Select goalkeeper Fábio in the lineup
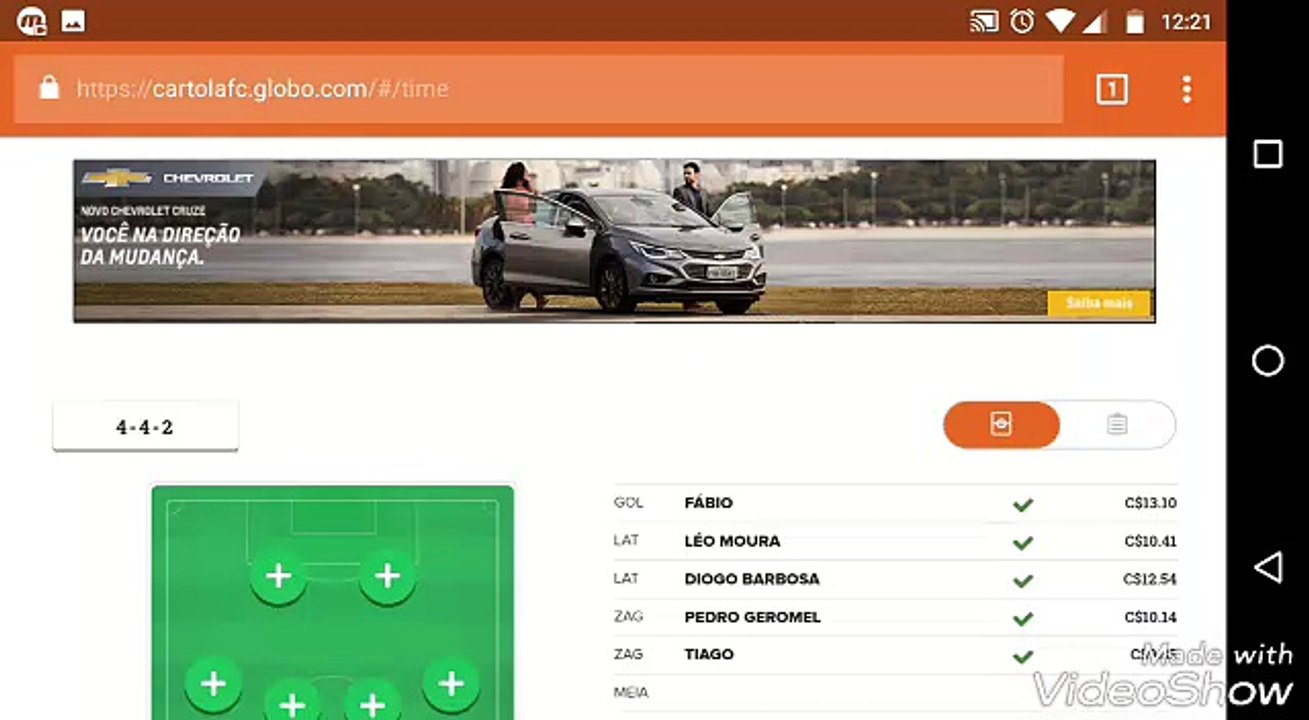1309x720 pixels. pyautogui.click(x=709, y=503)
